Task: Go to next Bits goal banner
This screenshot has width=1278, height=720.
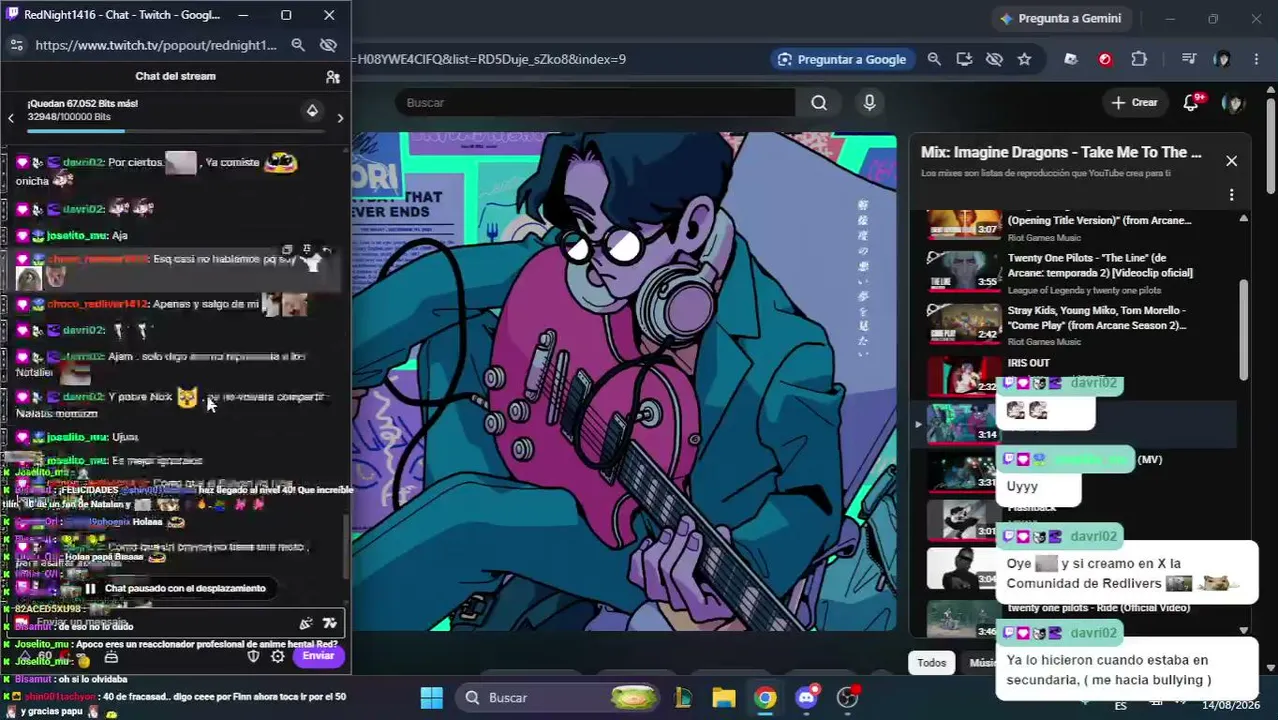Action: tap(340, 118)
